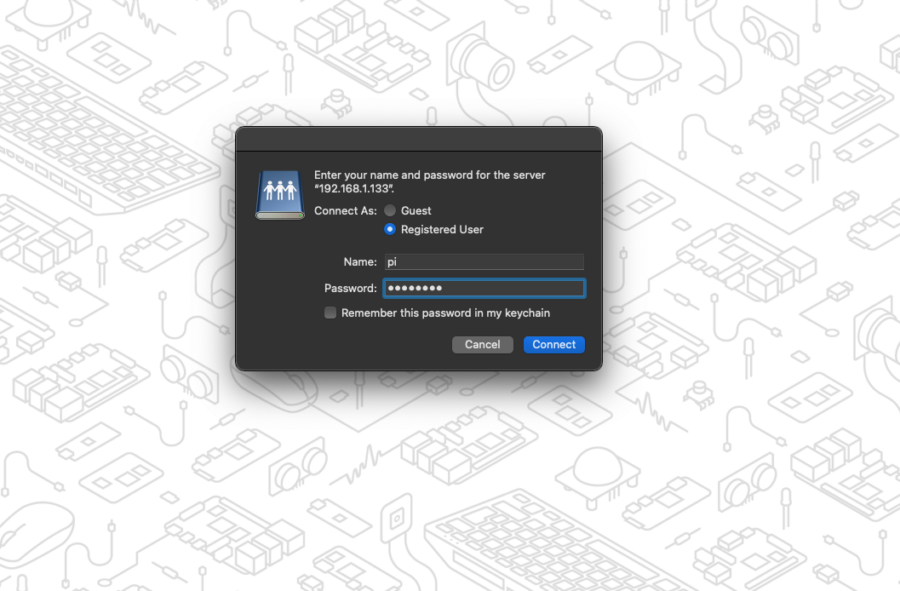The height and width of the screenshot is (591, 900).
Task: Enable Remember this password in my keychain
Action: (x=330, y=312)
